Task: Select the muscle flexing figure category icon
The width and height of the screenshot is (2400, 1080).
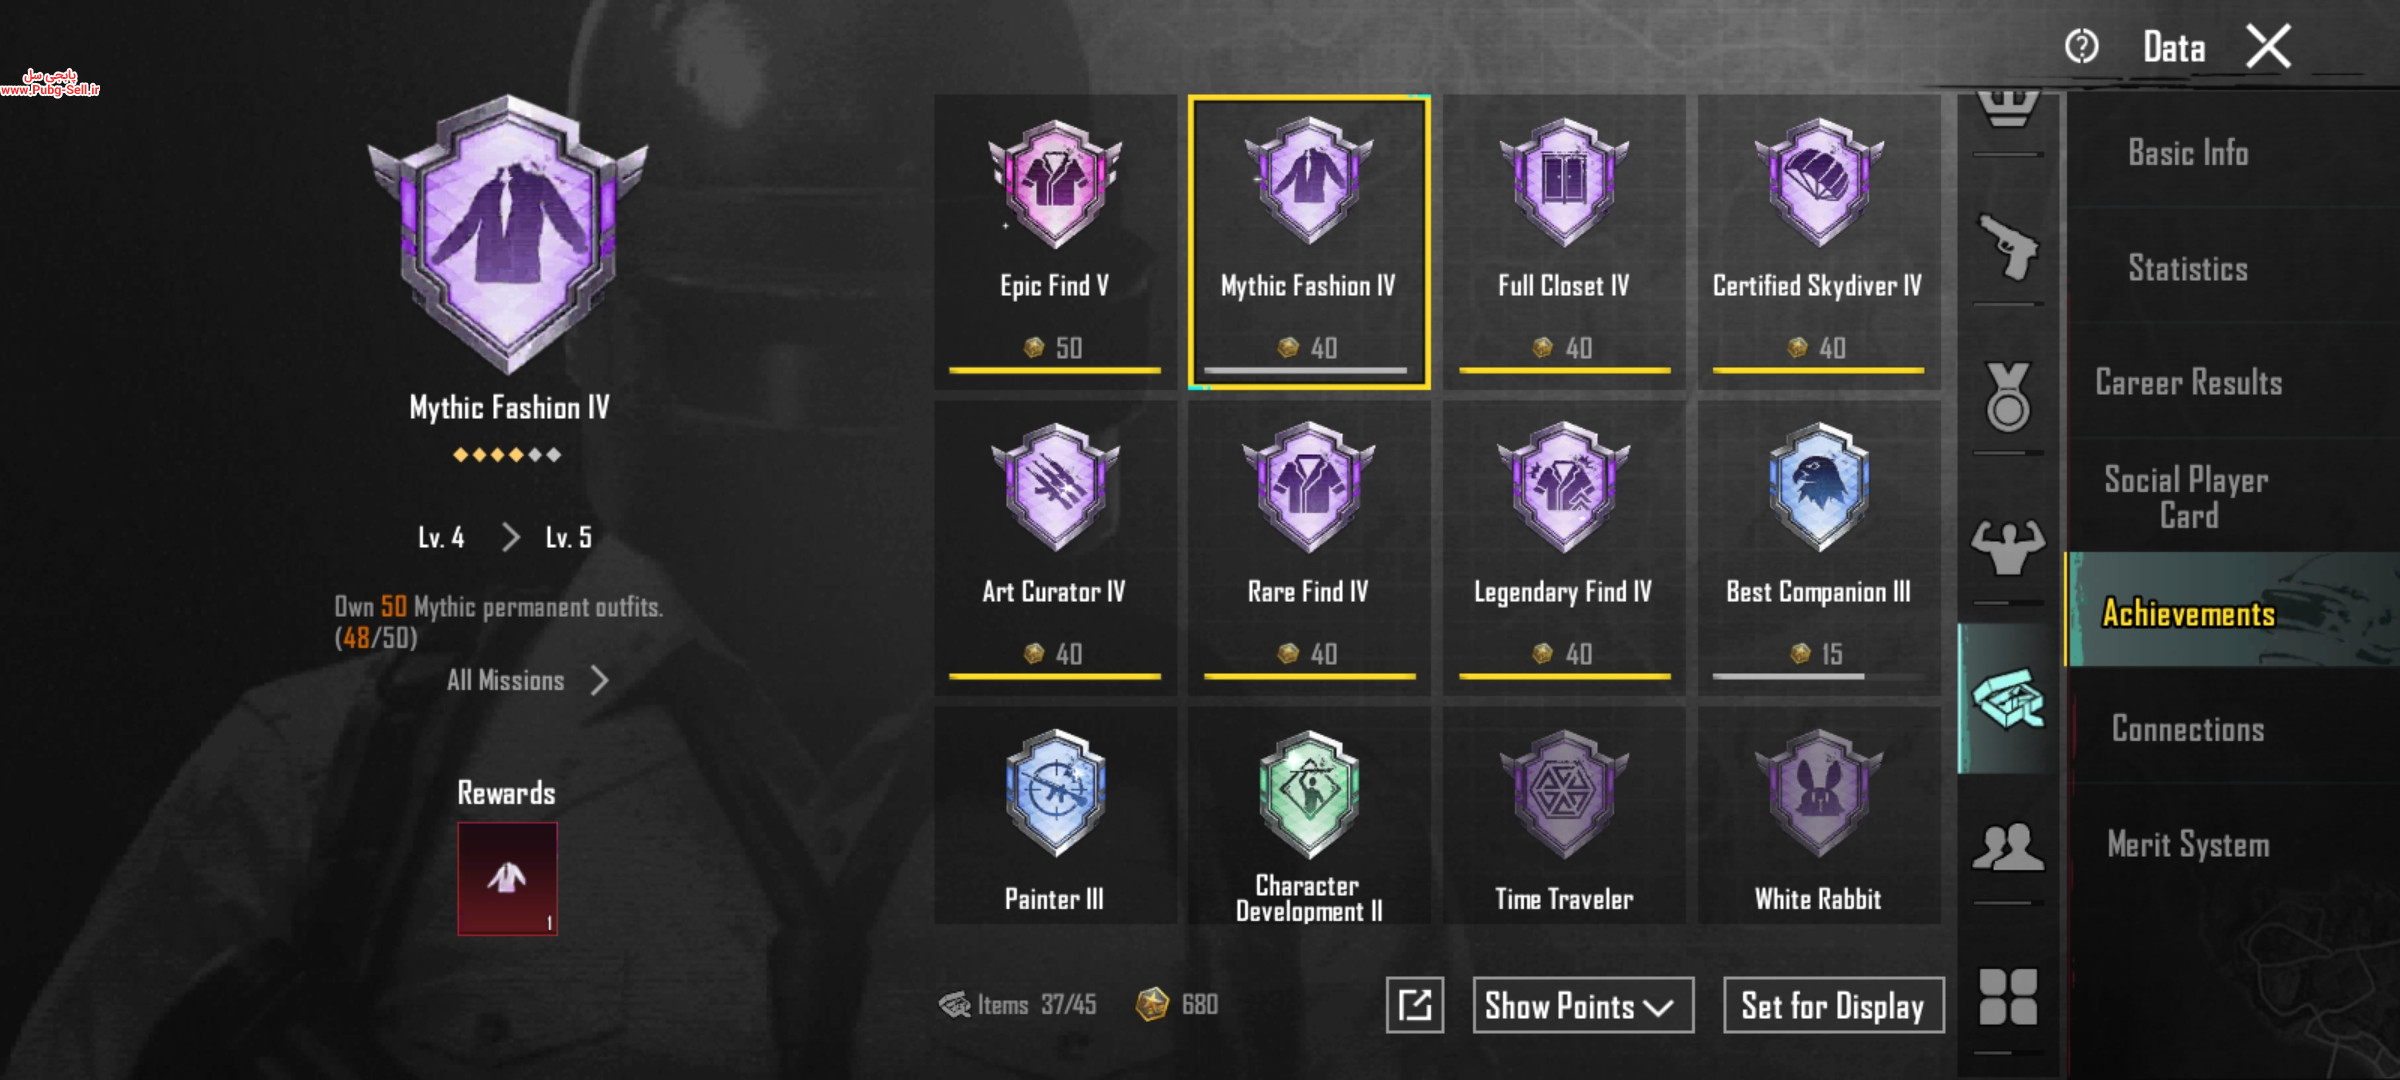Action: coord(2008,547)
